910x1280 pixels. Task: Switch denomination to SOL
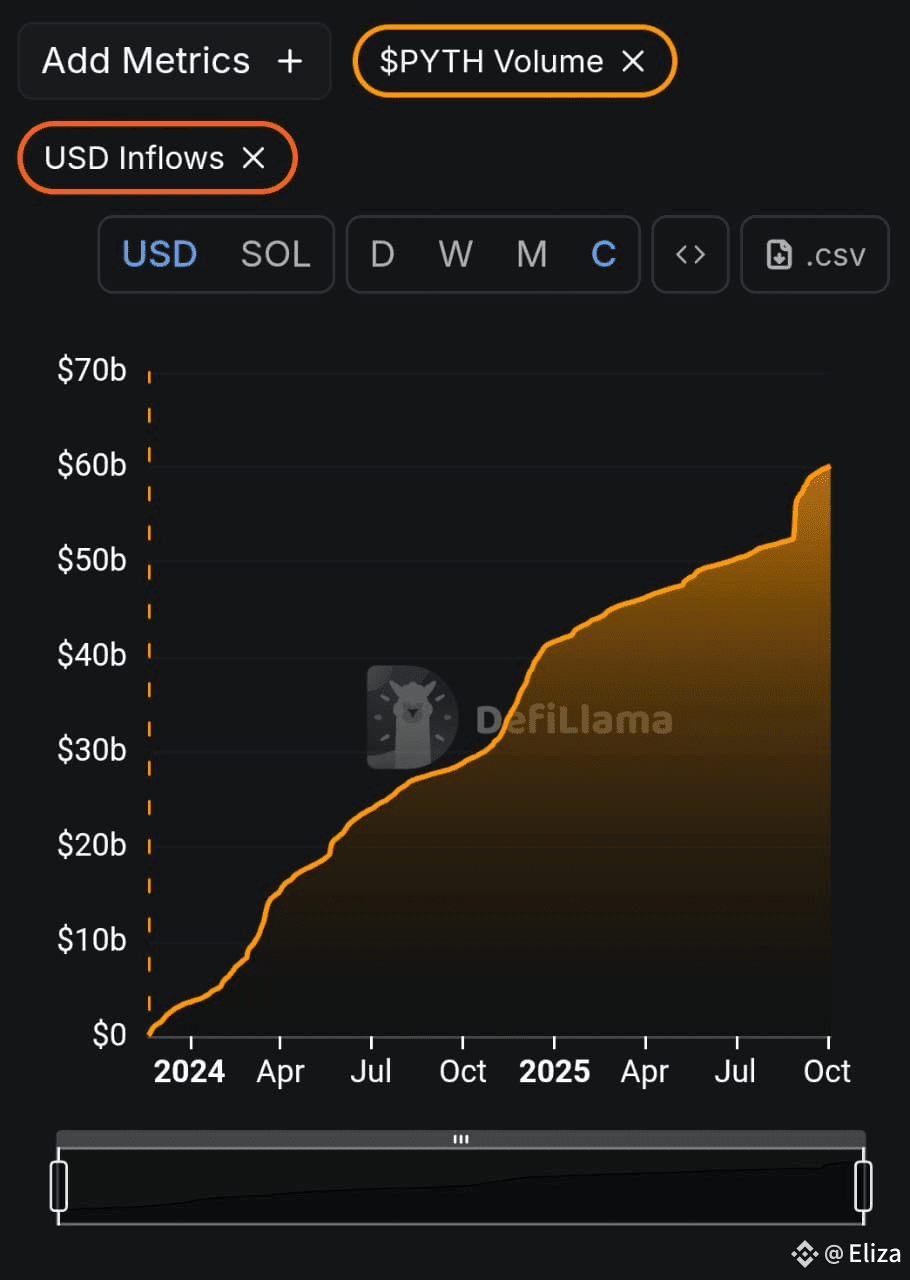(276, 254)
